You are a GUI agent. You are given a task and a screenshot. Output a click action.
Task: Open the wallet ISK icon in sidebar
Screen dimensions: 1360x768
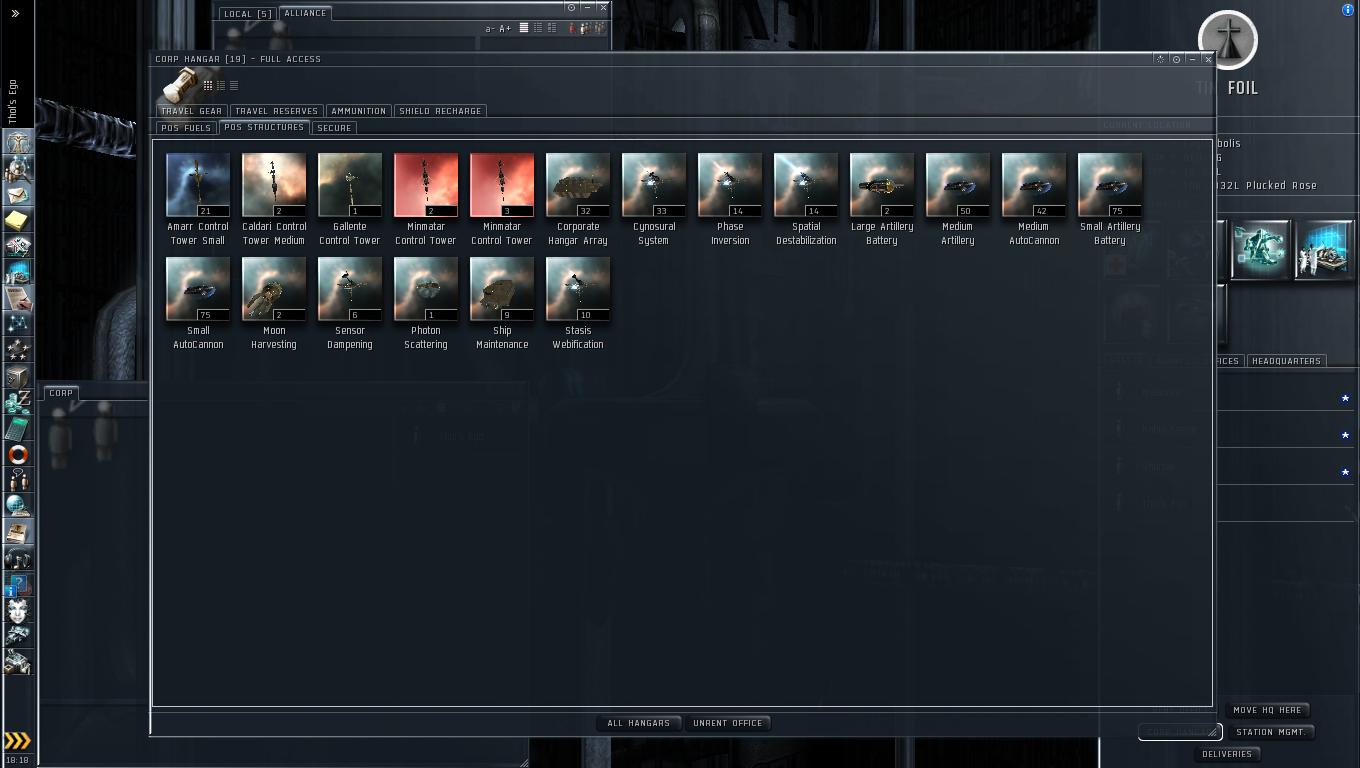coord(18,402)
